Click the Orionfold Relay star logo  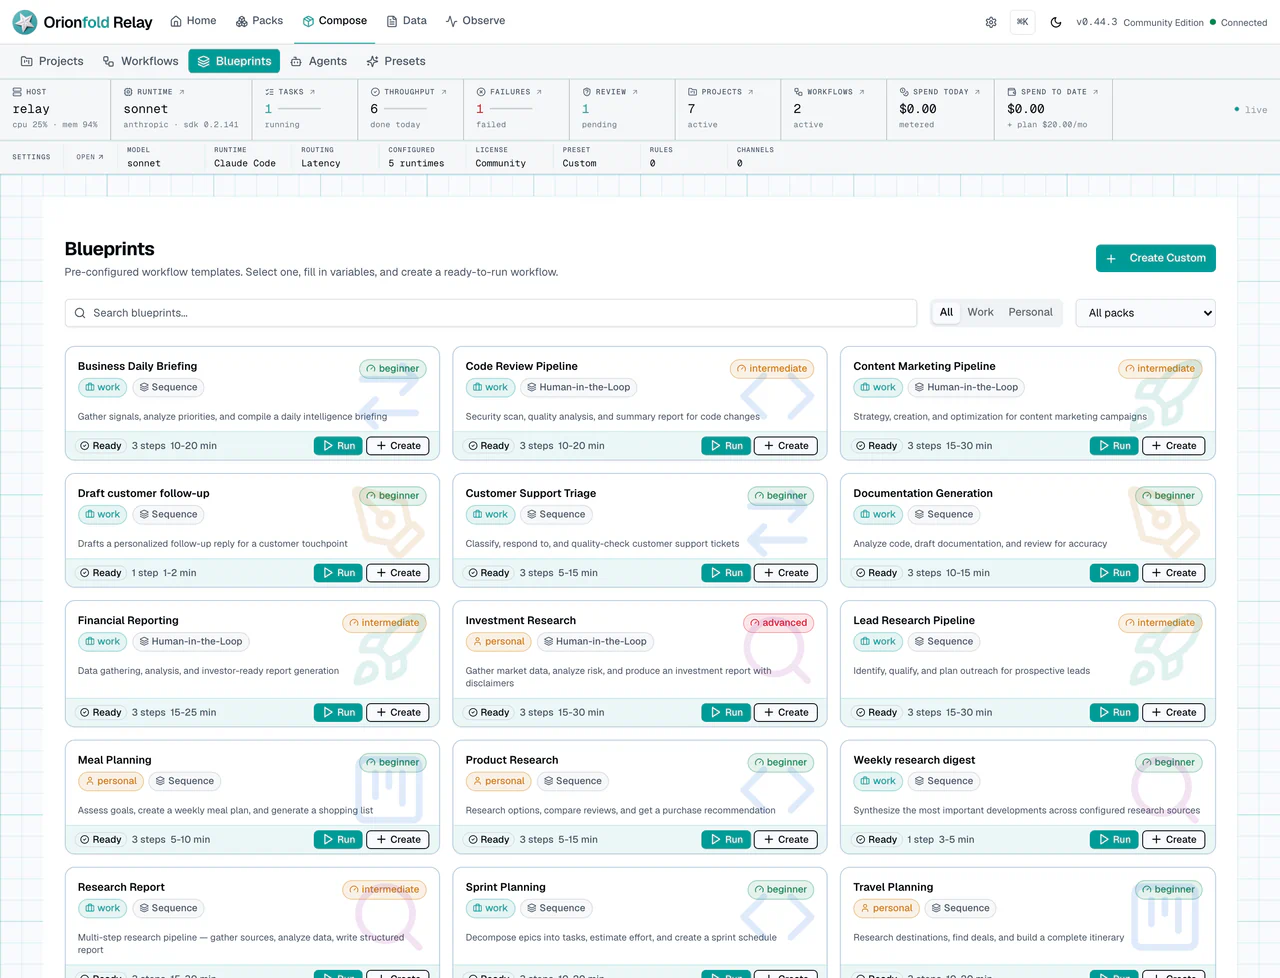coord(25,22)
